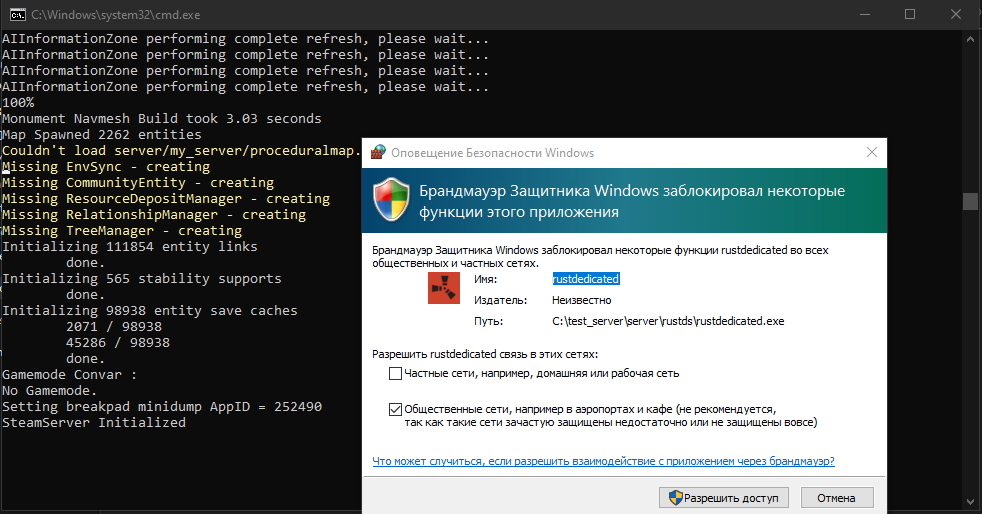
Task: Click the highlighted rustdedicated name field
Action: click(586, 279)
